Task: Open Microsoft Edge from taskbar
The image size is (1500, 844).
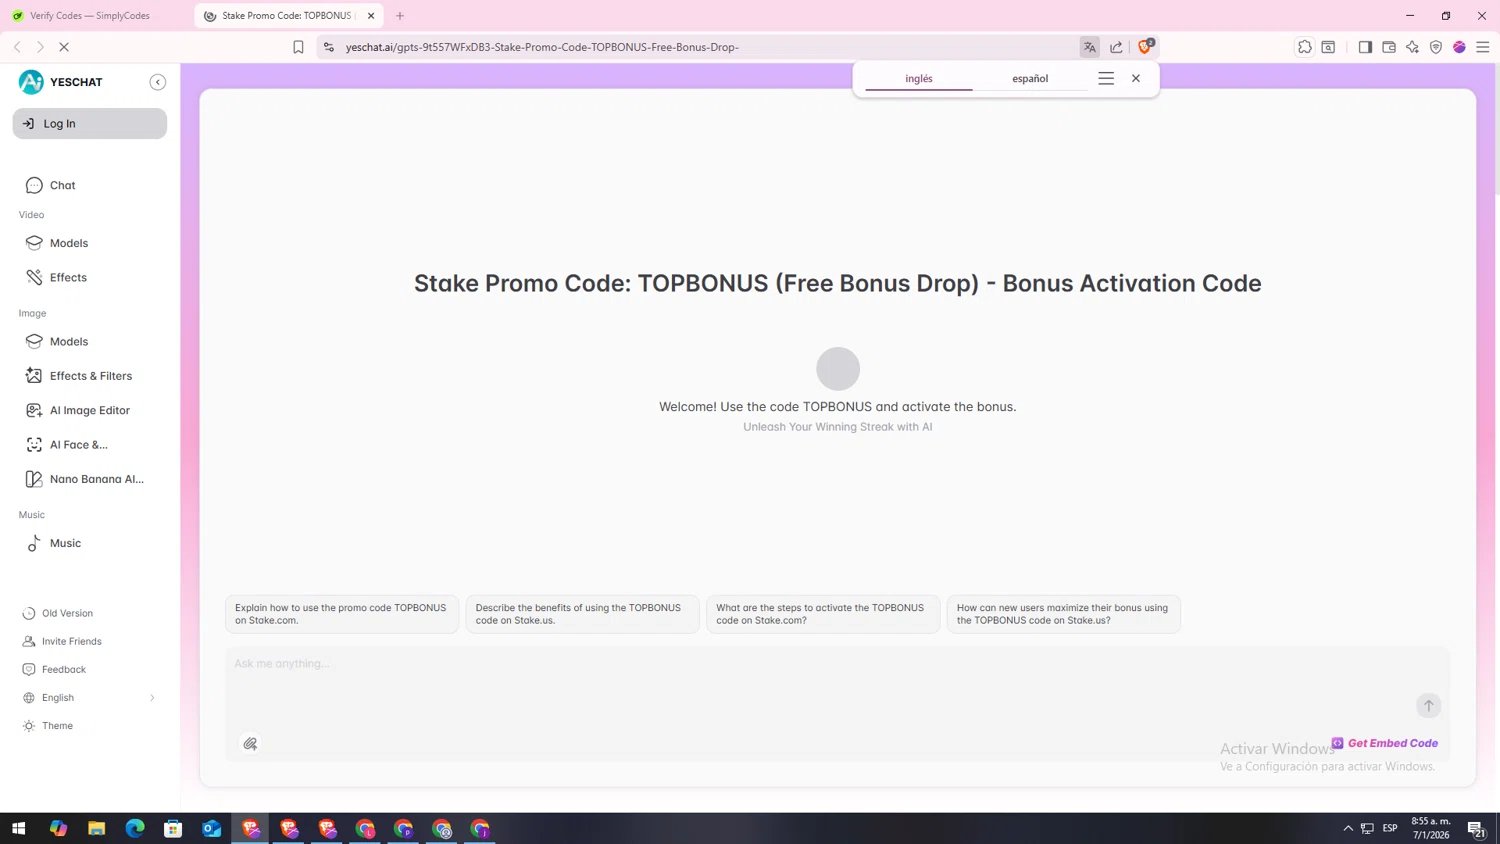Action: click(x=135, y=828)
